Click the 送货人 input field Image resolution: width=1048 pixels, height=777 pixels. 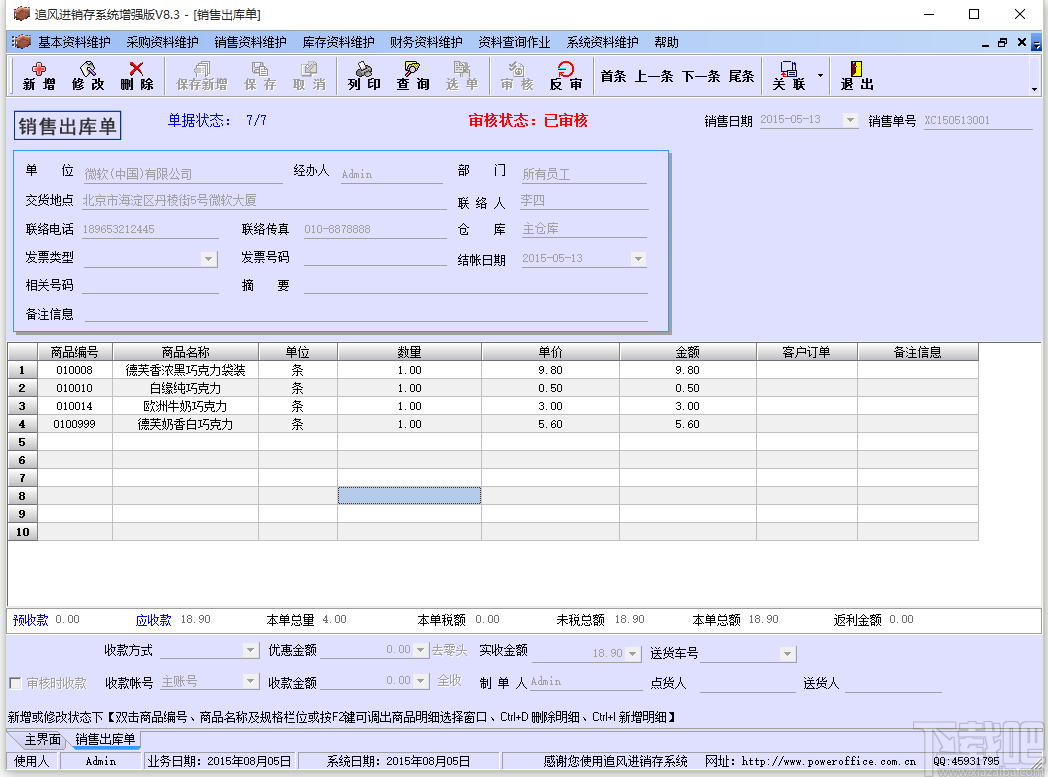pos(893,683)
